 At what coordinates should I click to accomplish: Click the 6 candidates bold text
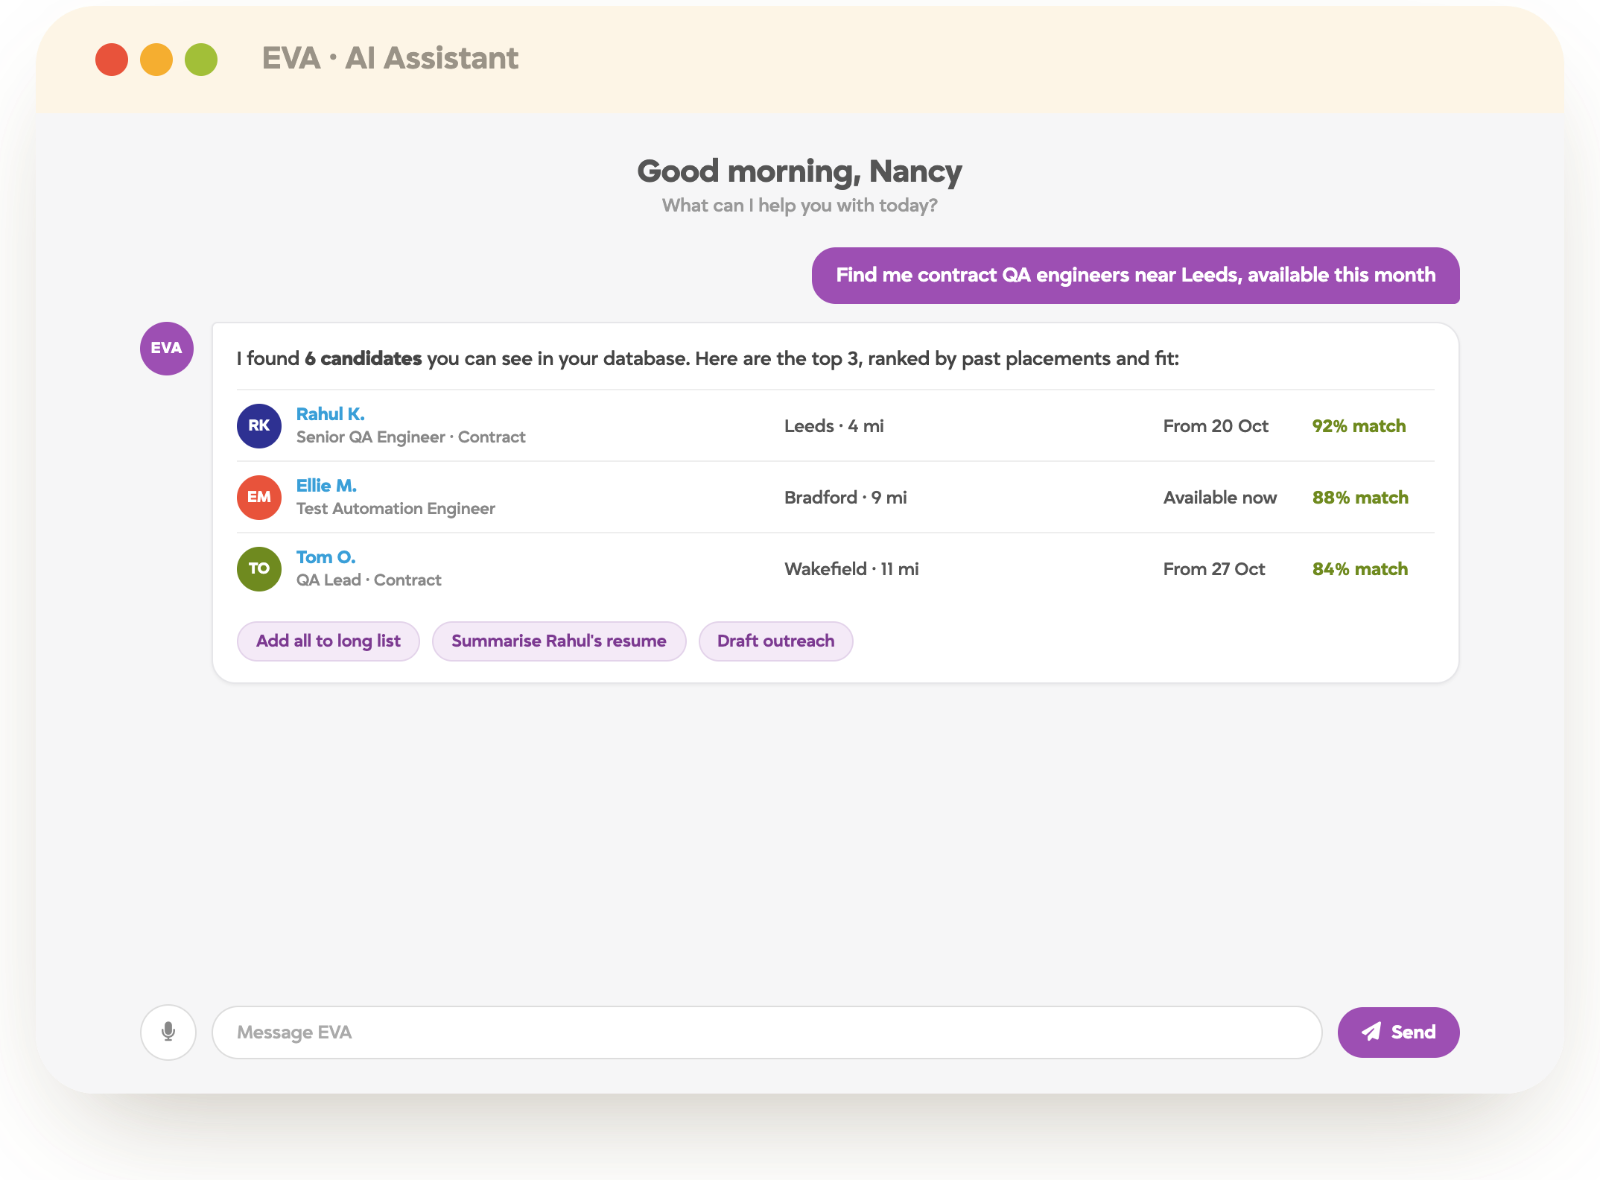tap(363, 358)
